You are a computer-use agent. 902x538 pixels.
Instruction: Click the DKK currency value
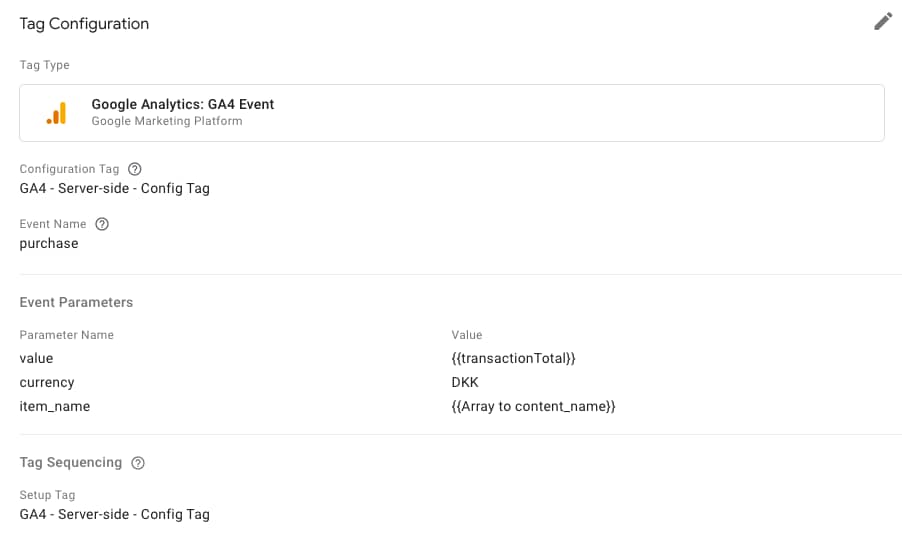[x=465, y=383]
